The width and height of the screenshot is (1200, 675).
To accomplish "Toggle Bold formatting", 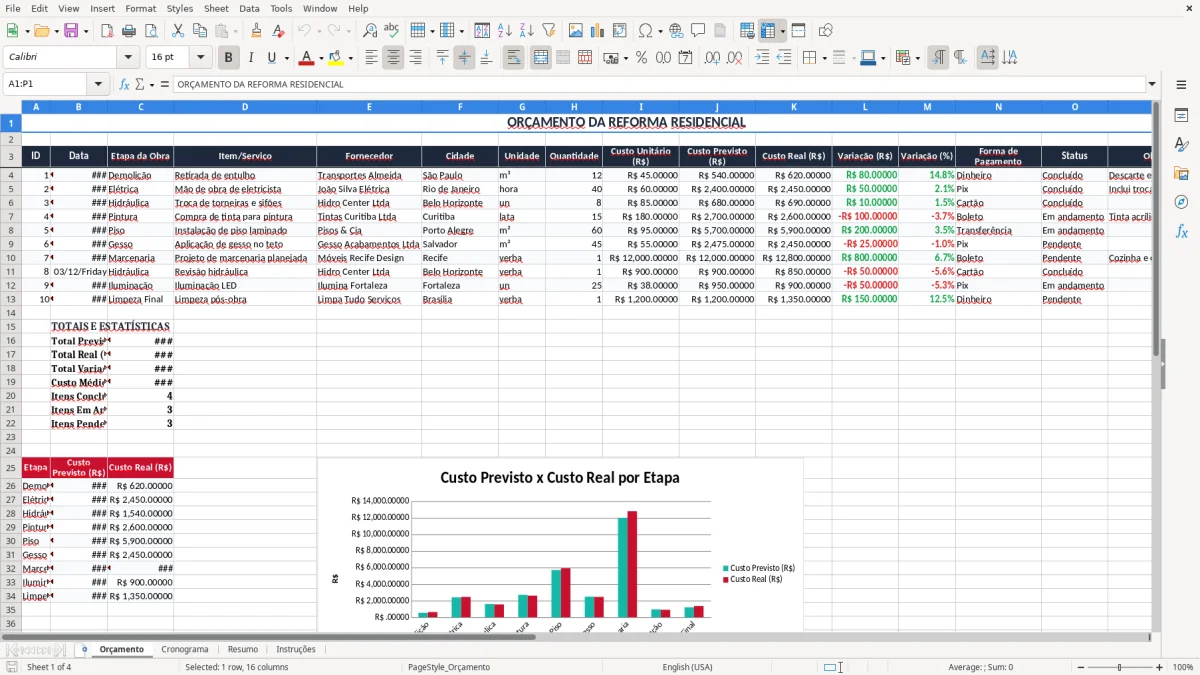I will coord(229,58).
